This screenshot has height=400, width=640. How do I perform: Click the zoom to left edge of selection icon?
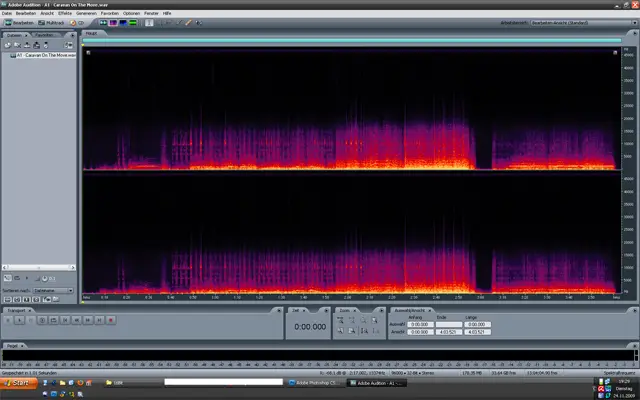point(340,331)
